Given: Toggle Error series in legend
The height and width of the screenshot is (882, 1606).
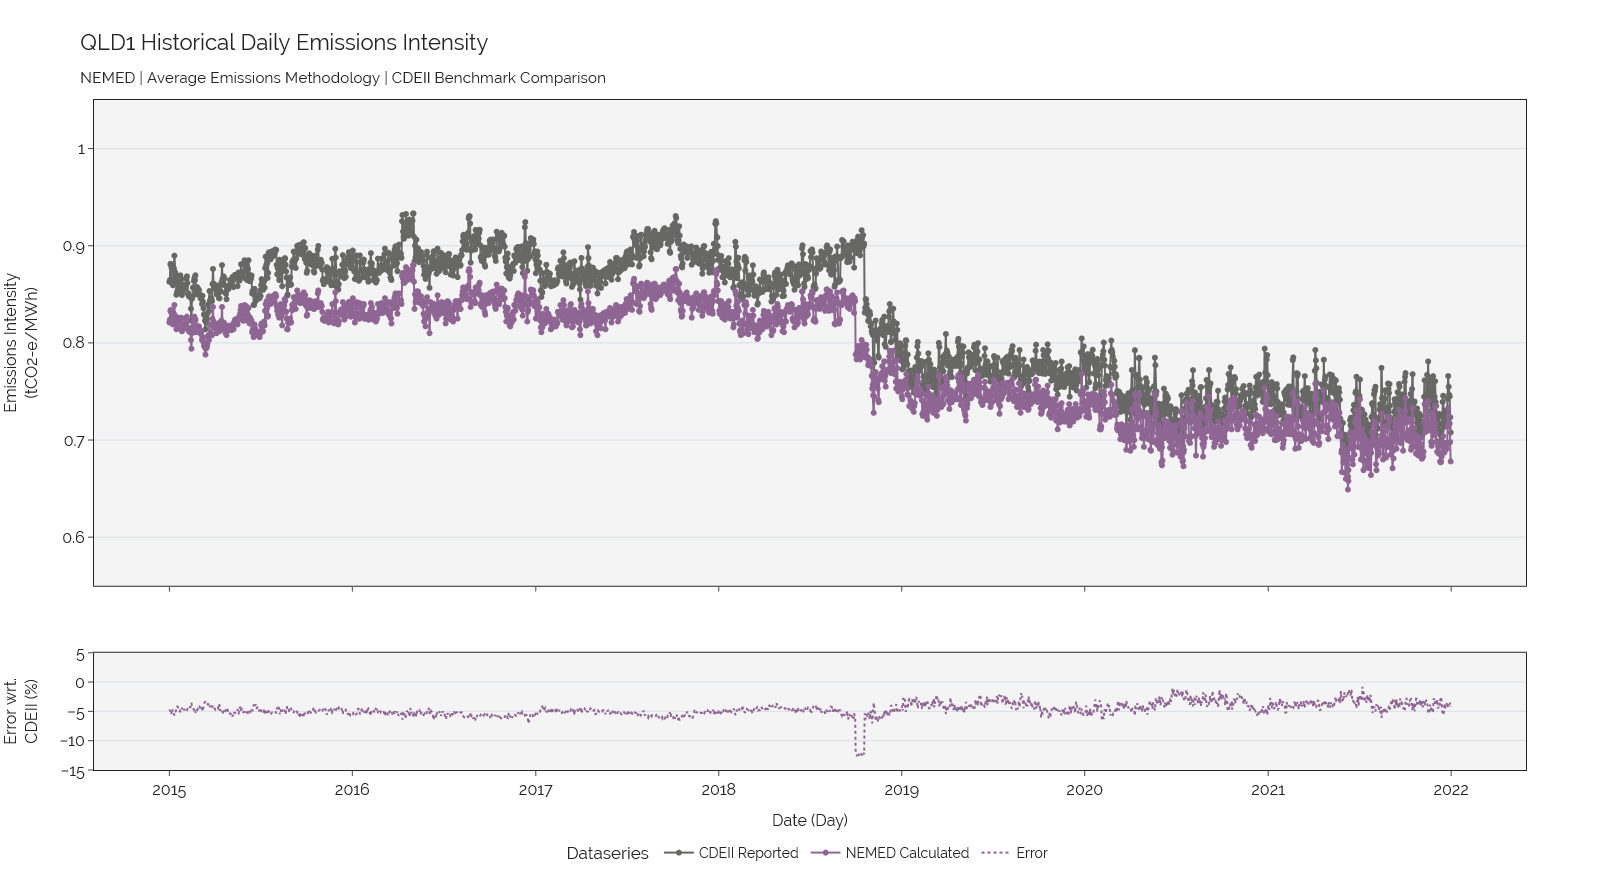Looking at the screenshot, I should (1015, 853).
